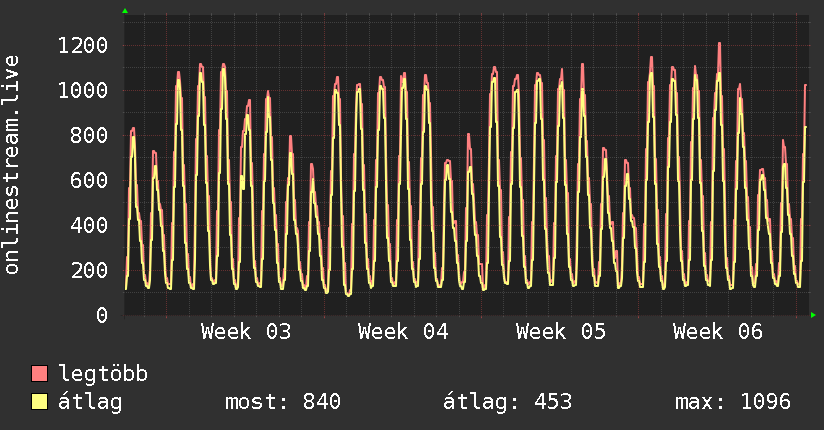The height and width of the screenshot is (430, 824).
Task: Select the legtöbb legend label
Action: pos(104,374)
